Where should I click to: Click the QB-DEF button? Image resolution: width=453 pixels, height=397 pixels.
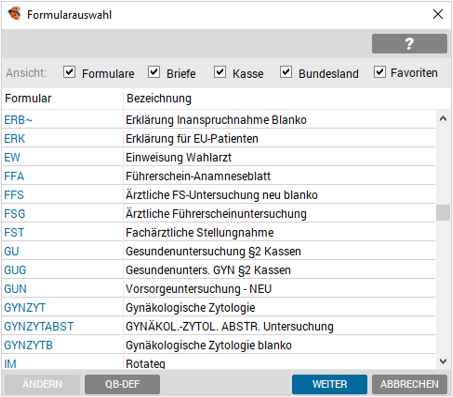122,384
